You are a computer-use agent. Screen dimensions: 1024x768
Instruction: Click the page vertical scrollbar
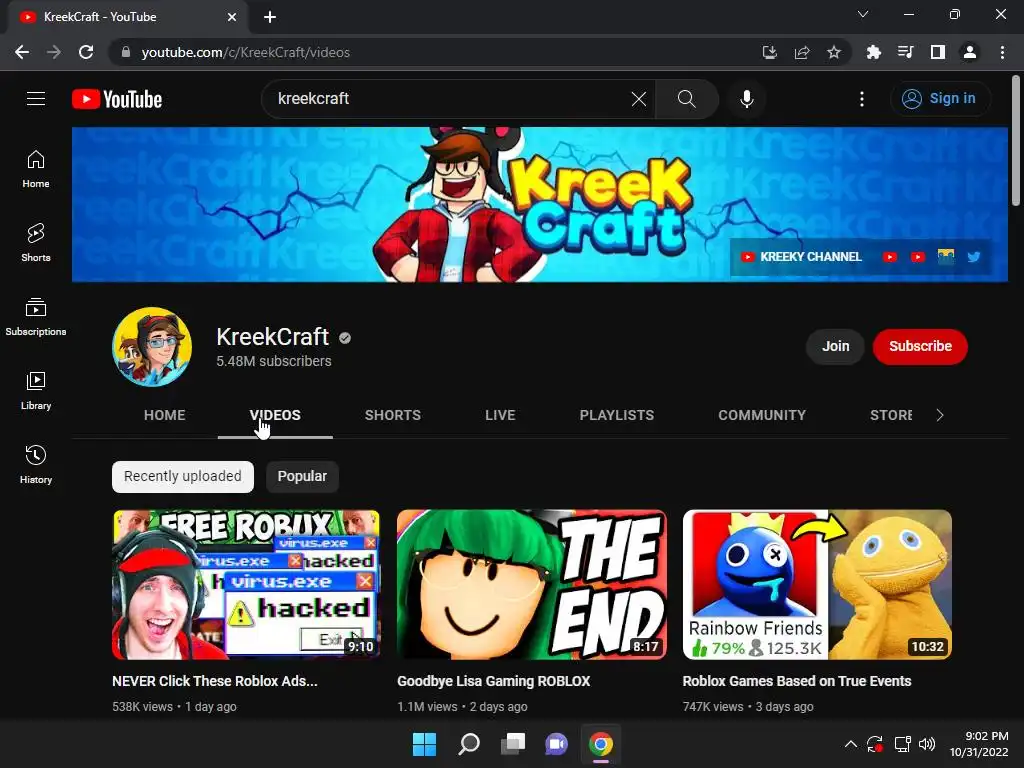click(1016, 140)
